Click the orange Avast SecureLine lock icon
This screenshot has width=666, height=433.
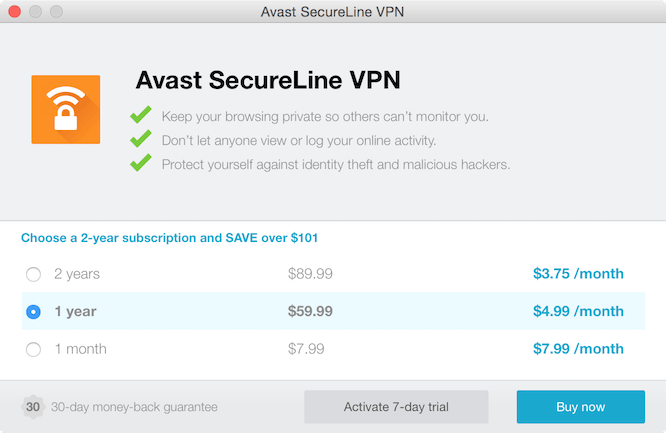[66, 110]
